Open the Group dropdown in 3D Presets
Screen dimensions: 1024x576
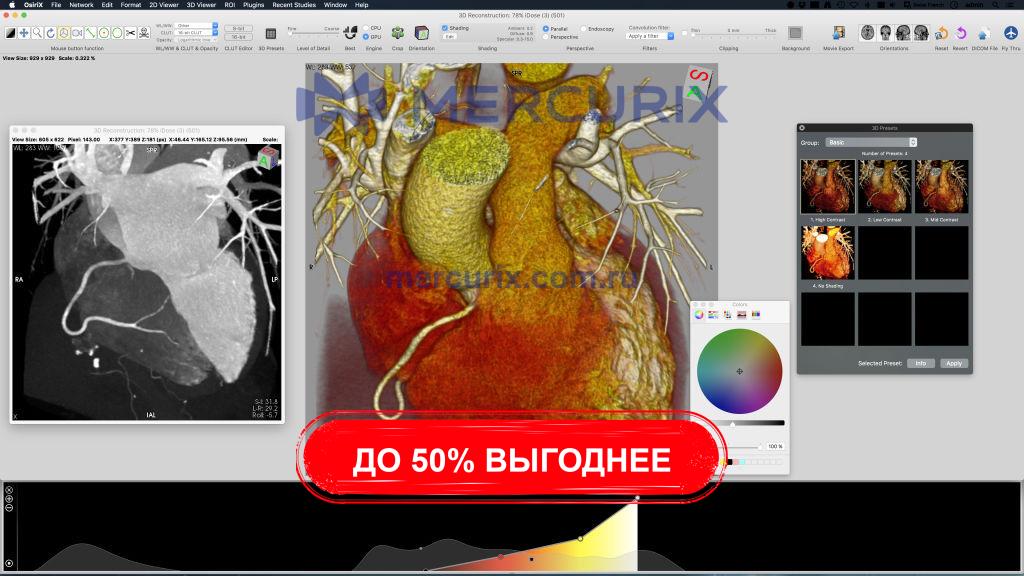pyautogui.click(x=871, y=142)
